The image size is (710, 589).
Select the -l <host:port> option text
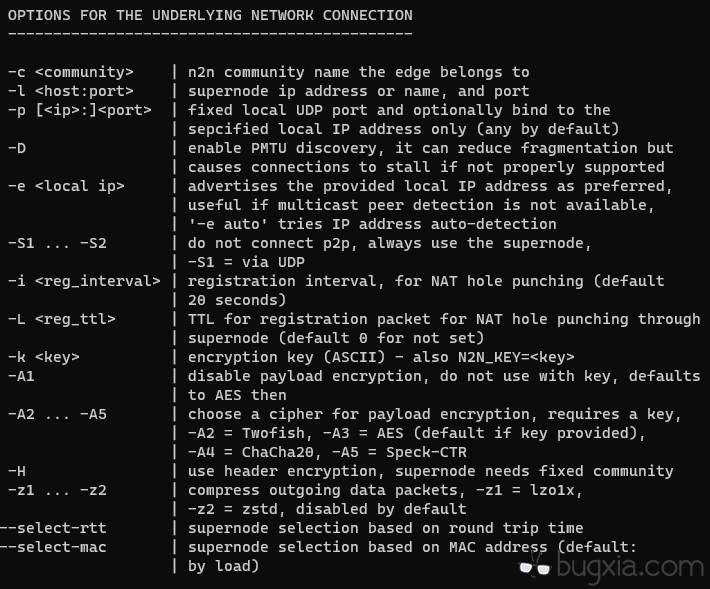point(70,91)
